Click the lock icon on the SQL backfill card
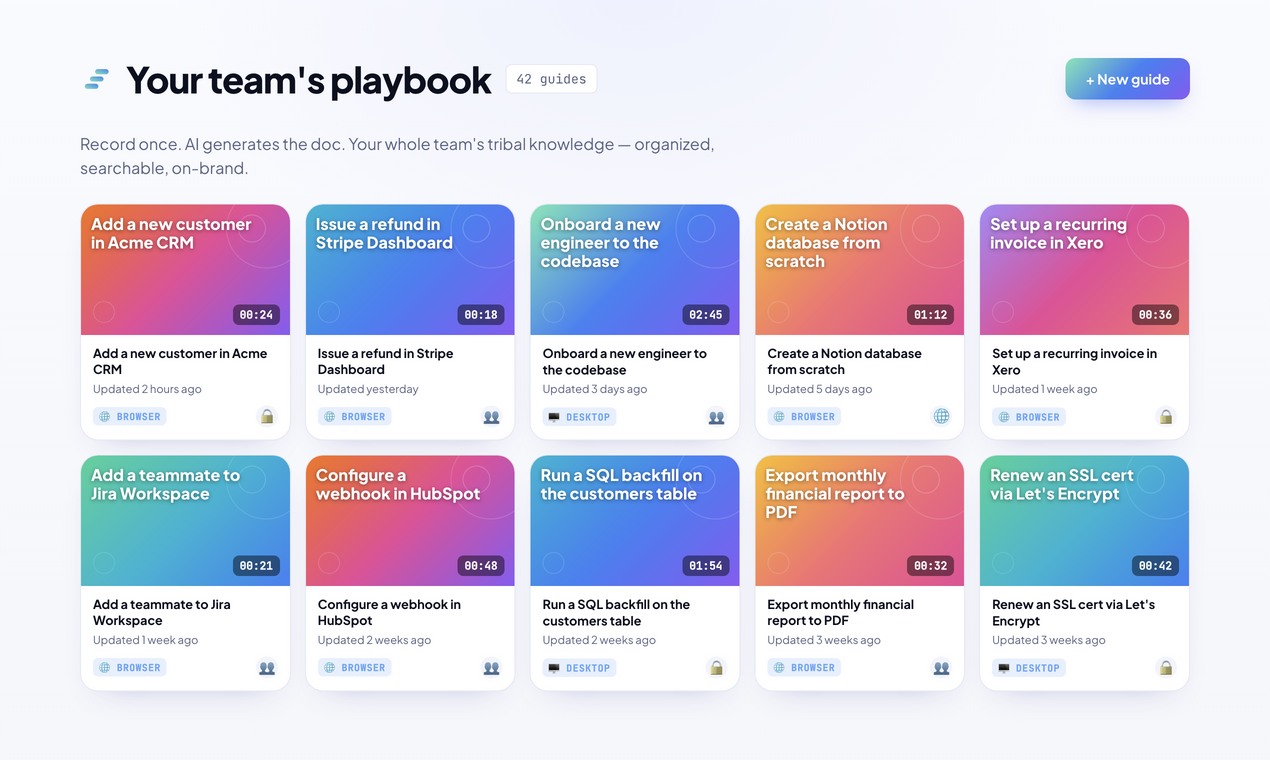 (x=716, y=668)
